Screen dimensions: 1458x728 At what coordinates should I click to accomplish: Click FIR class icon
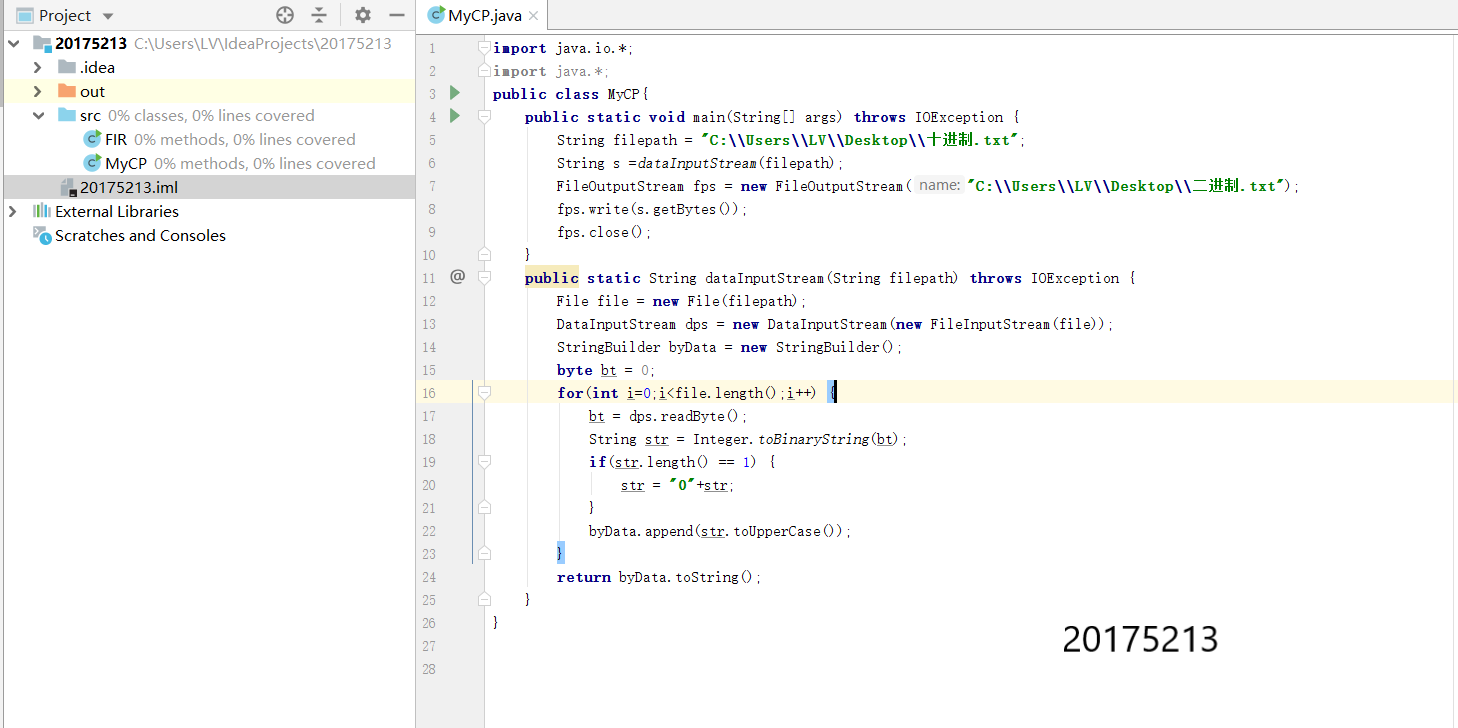point(92,139)
